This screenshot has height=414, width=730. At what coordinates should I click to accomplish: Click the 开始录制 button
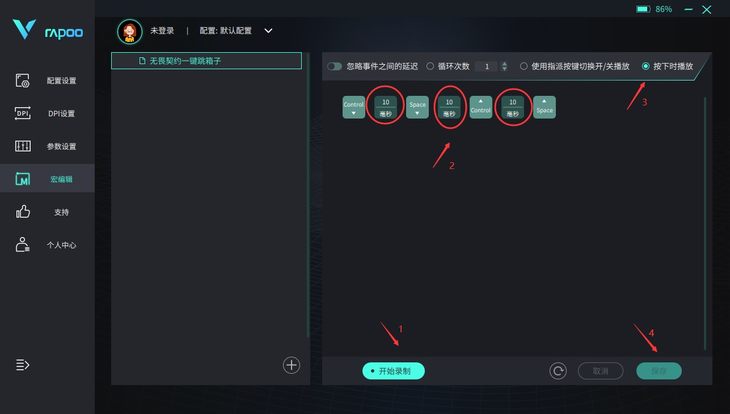tap(393, 371)
